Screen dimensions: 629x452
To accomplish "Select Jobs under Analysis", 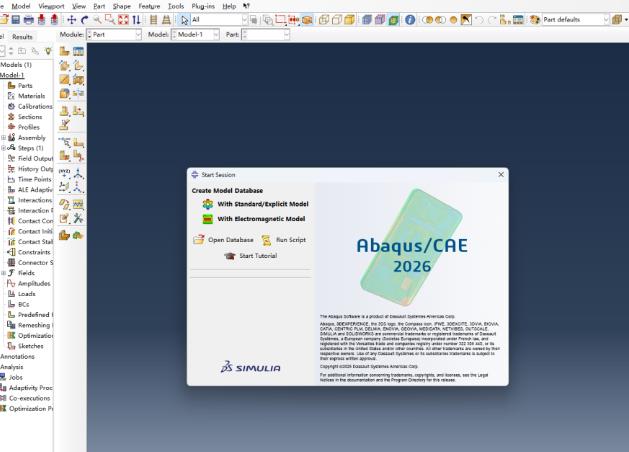I will pos(16,377).
